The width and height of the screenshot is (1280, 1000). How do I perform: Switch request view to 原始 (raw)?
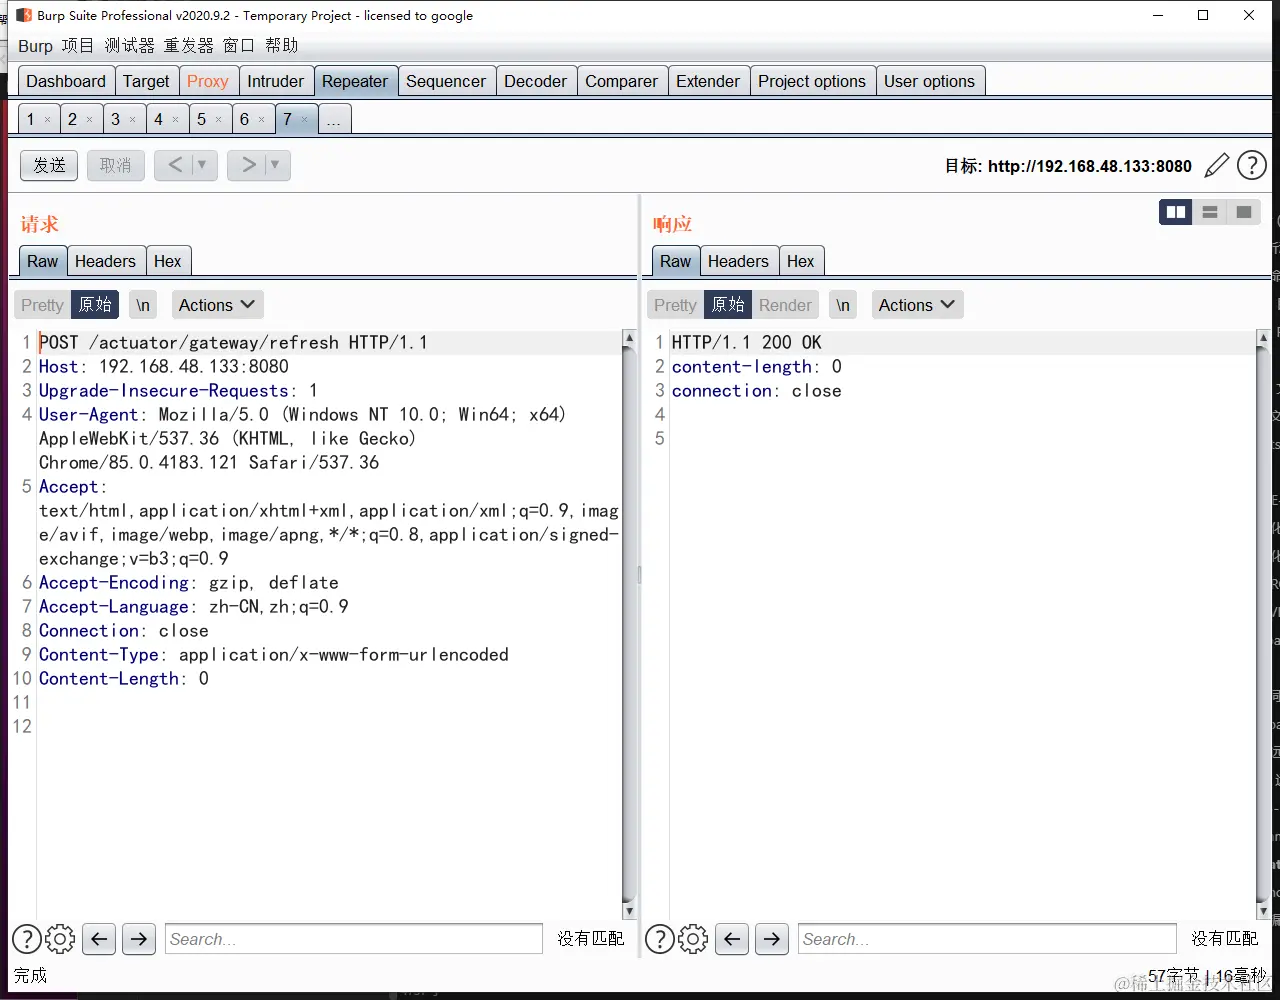point(96,305)
